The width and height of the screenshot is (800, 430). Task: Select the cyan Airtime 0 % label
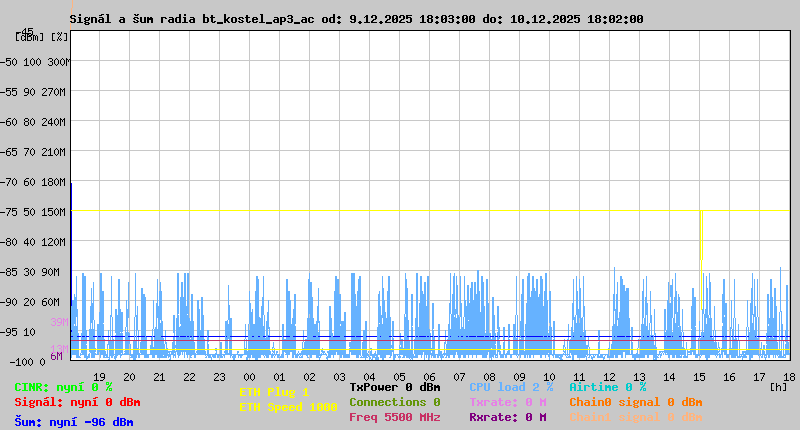click(x=607, y=387)
